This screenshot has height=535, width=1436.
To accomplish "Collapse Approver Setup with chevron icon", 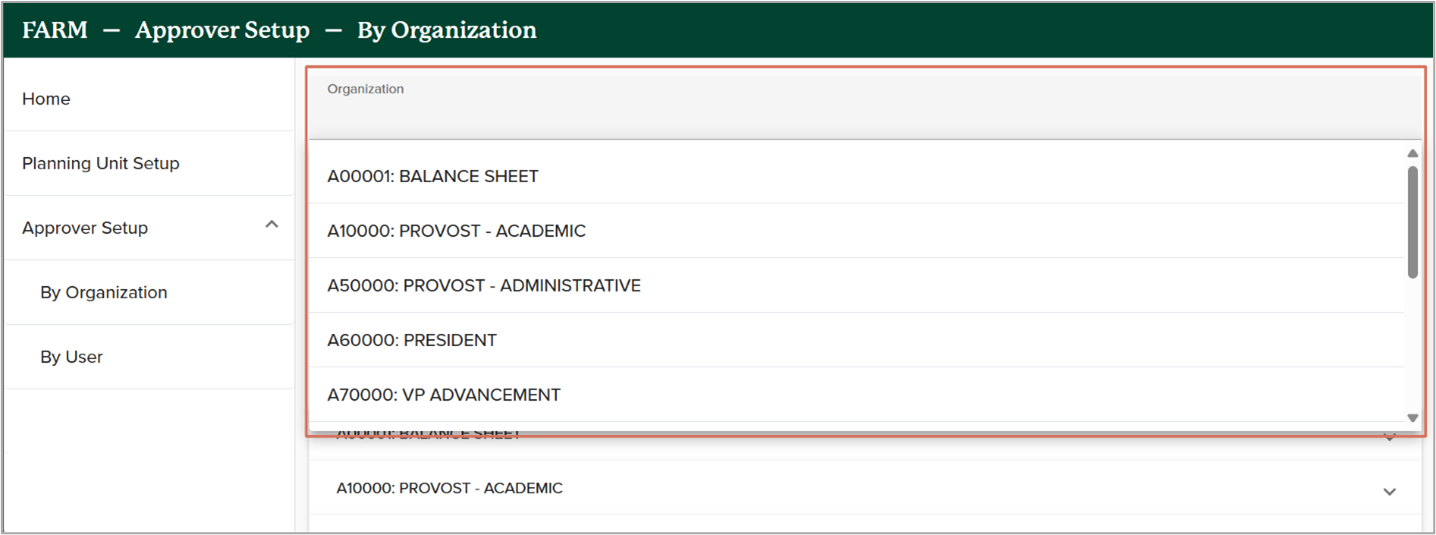I will [271, 226].
